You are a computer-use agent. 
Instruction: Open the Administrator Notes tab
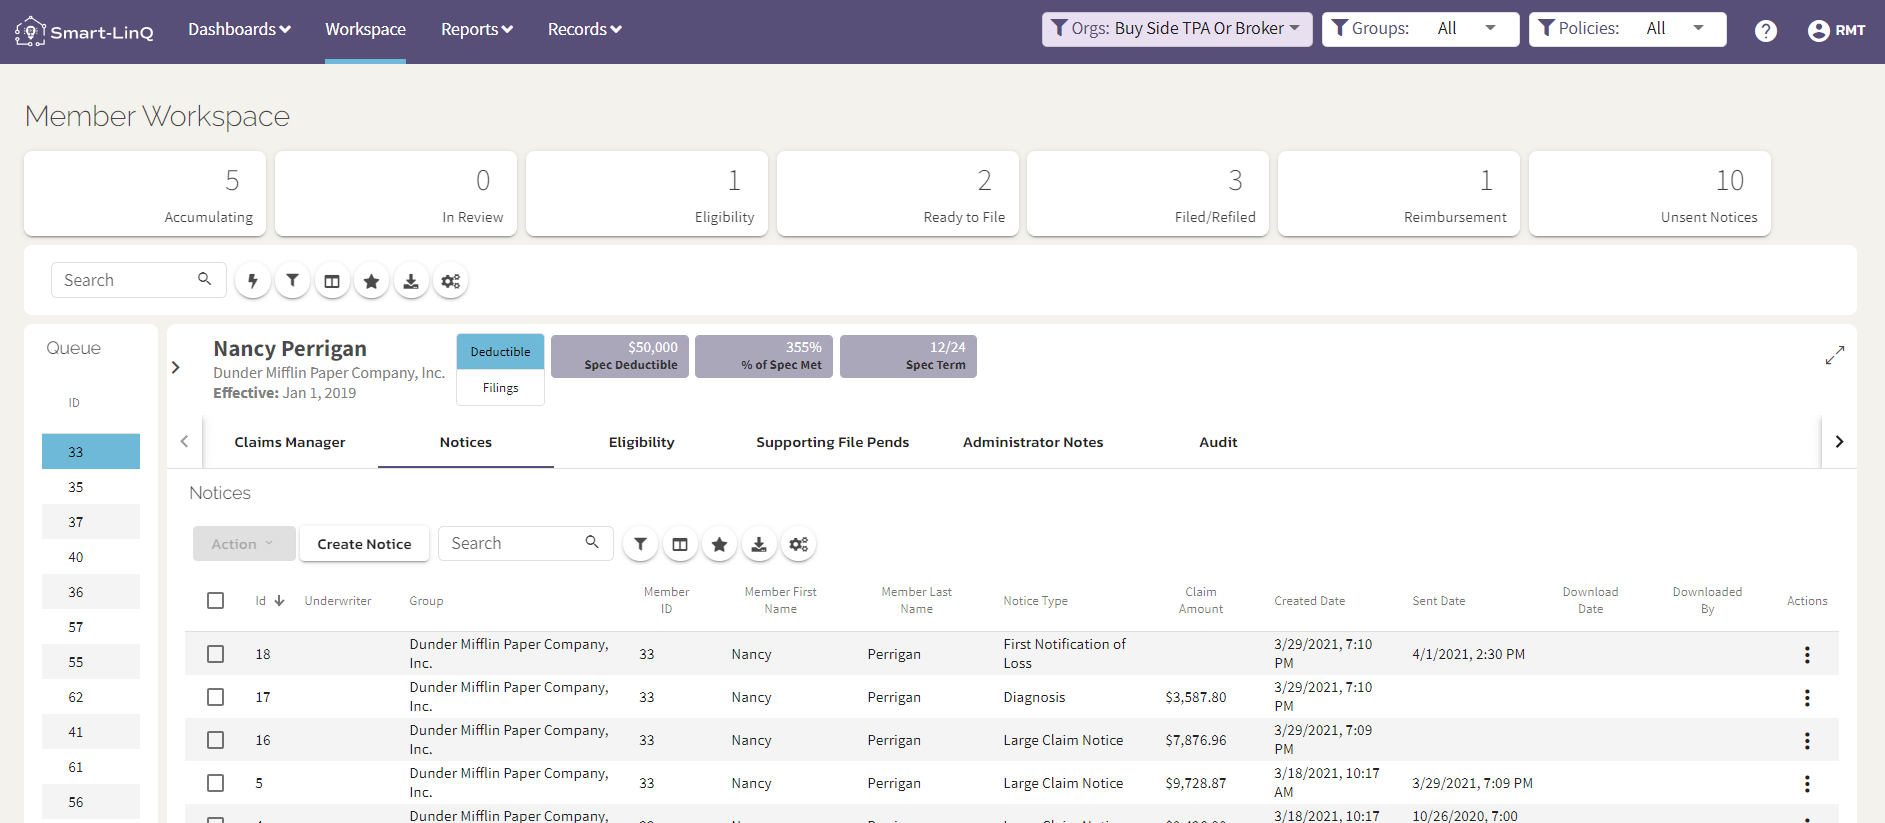pos(1033,442)
